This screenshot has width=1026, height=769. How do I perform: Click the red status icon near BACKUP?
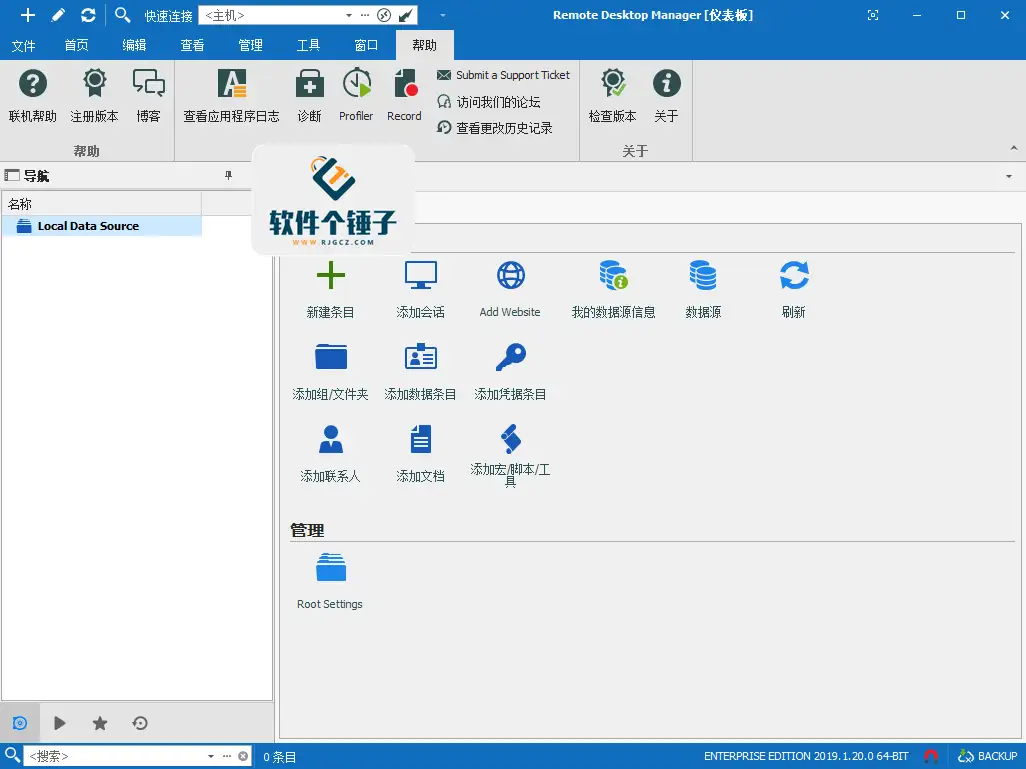(x=931, y=756)
